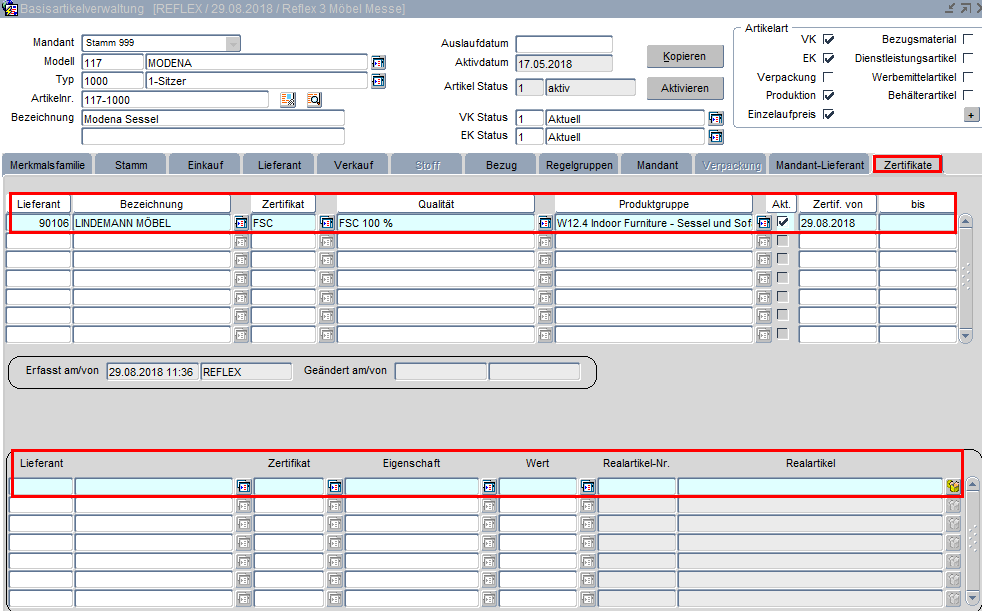The image size is (982, 611).
Task: Switch to the Einkauf tab
Action: pyautogui.click(x=206, y=165)
